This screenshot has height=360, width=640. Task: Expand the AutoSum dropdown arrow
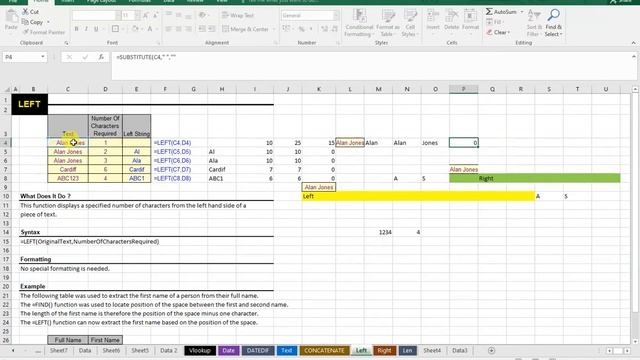tap(522, 12)
